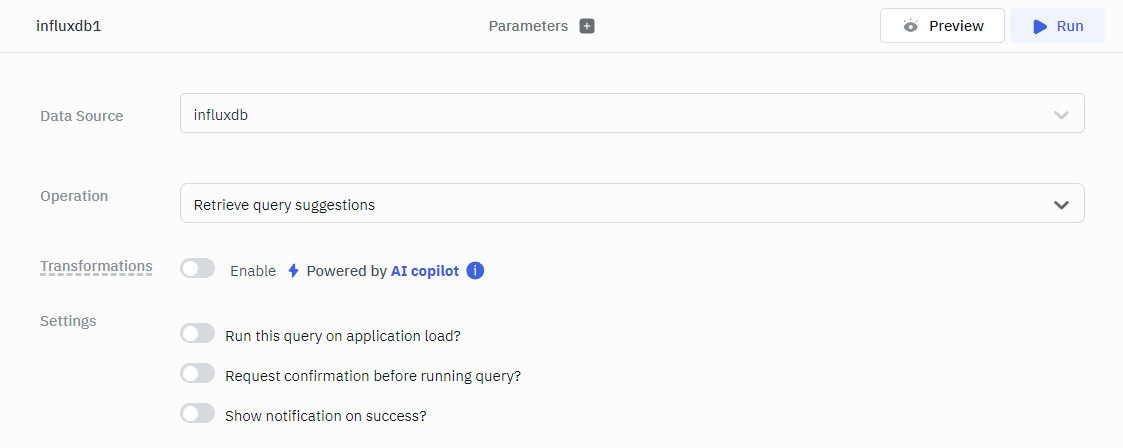The image size is (1123, 448).
Task: Click the play triangle icon in Run
Action: click(1040, 26)
